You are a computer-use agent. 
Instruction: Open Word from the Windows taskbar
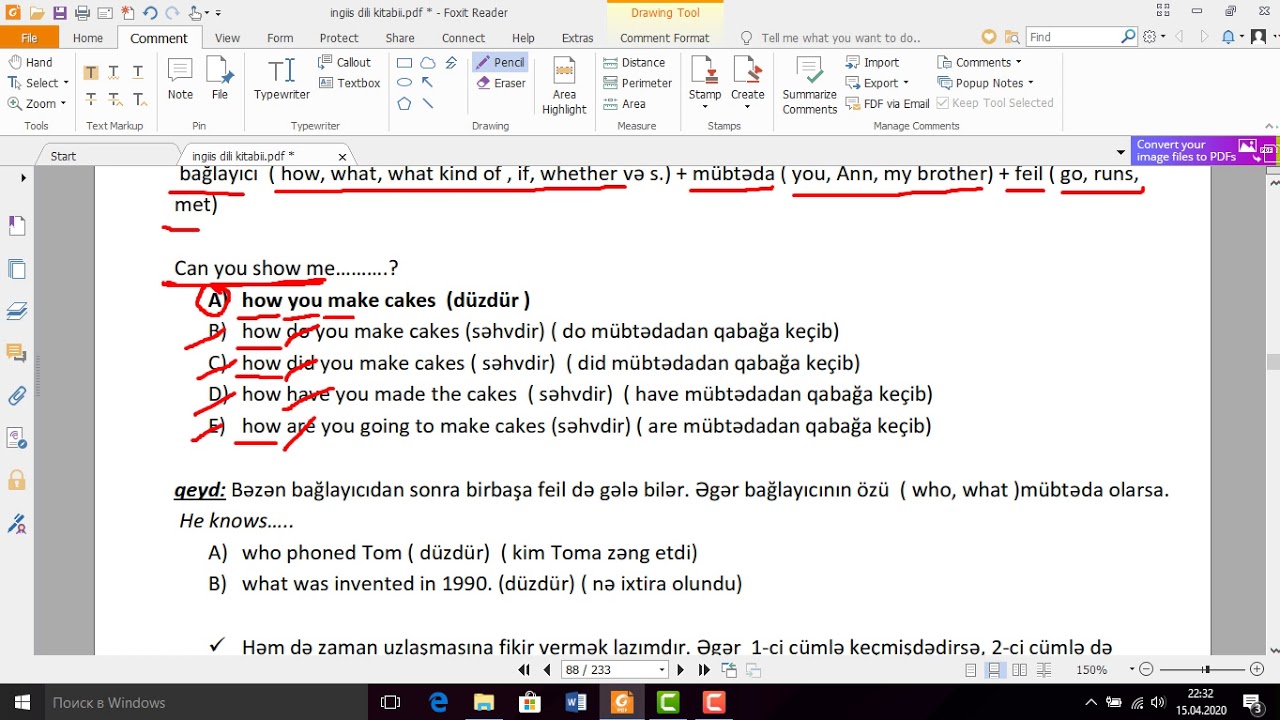(x=576, y=702)
